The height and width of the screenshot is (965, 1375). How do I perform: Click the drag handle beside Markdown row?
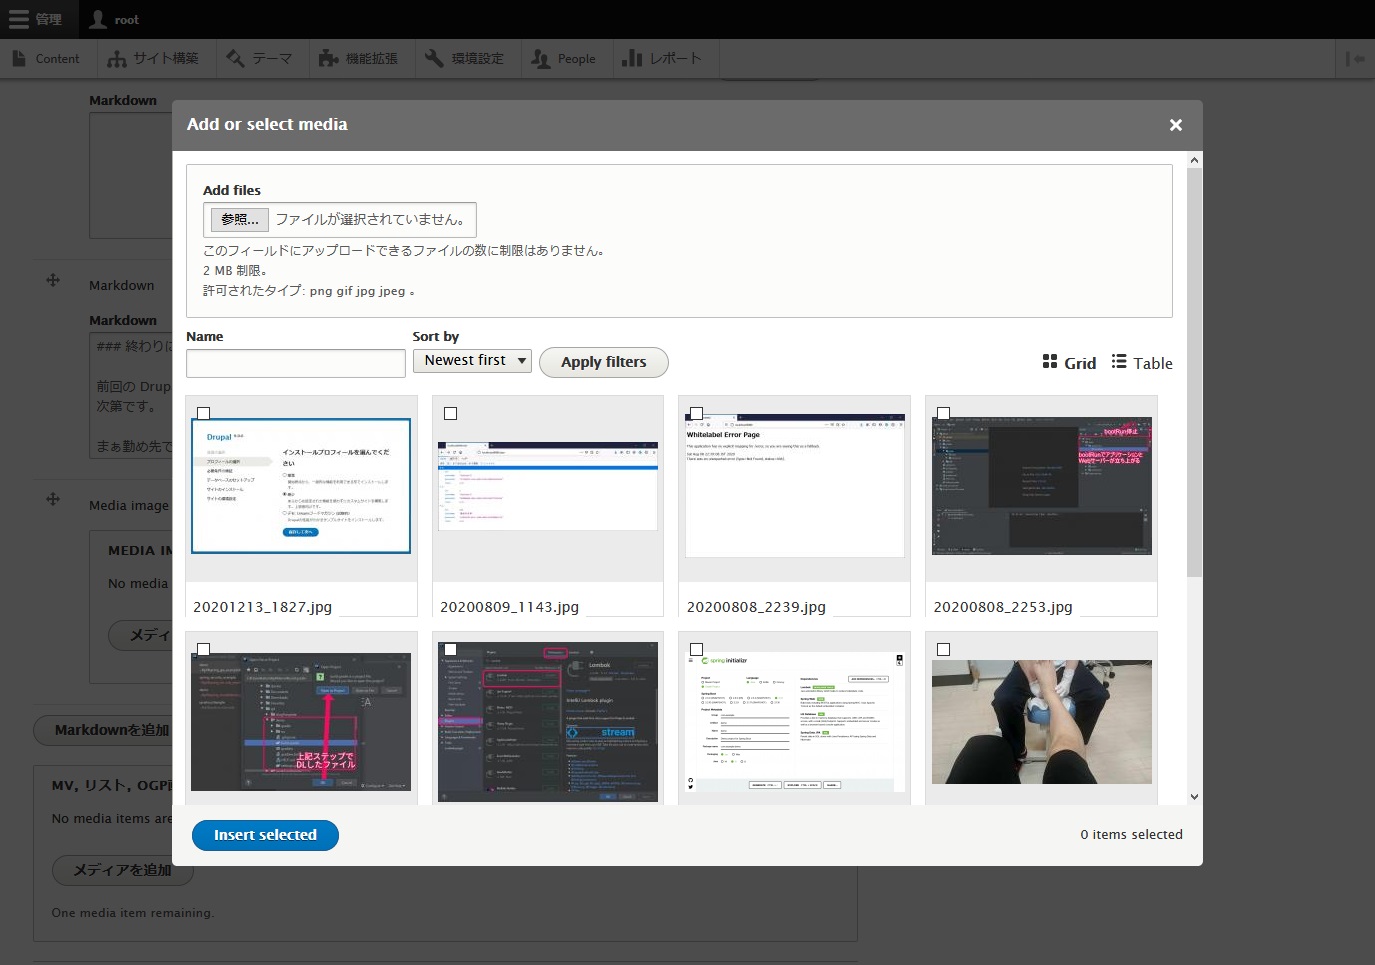pos(53,281)
